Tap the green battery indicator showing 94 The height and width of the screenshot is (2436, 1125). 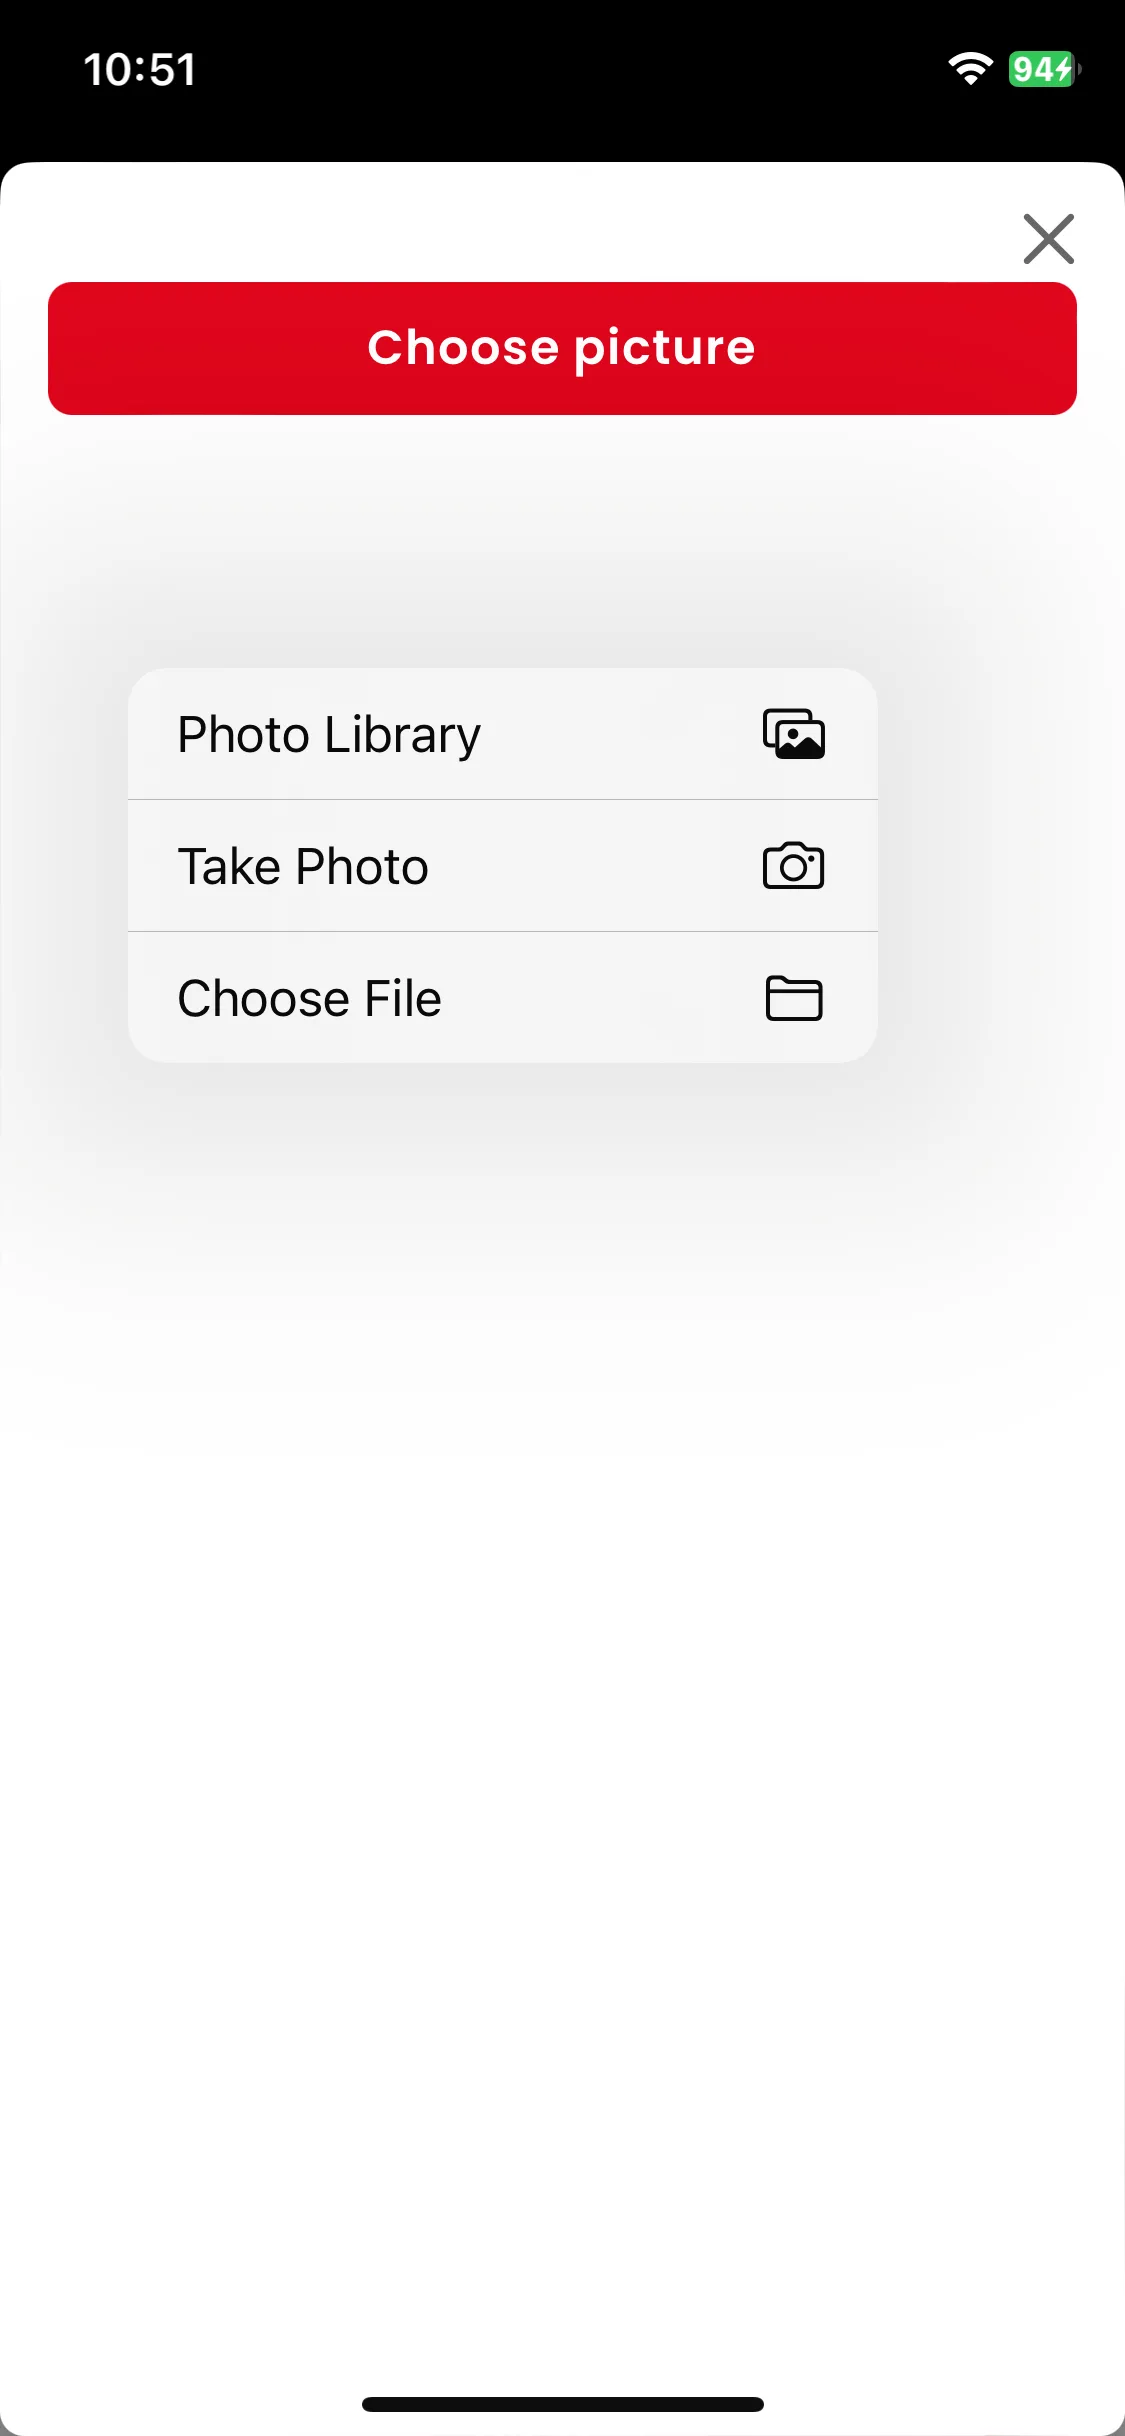point(1044,69)
